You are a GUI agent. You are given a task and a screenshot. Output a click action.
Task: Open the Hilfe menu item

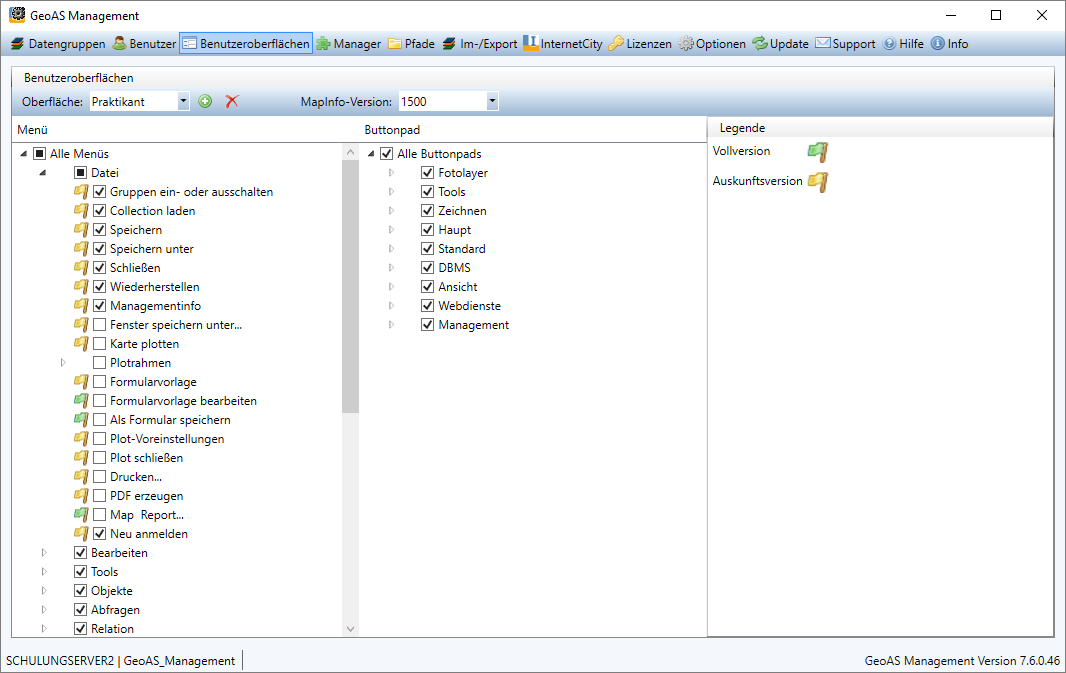tap(903, 44)
